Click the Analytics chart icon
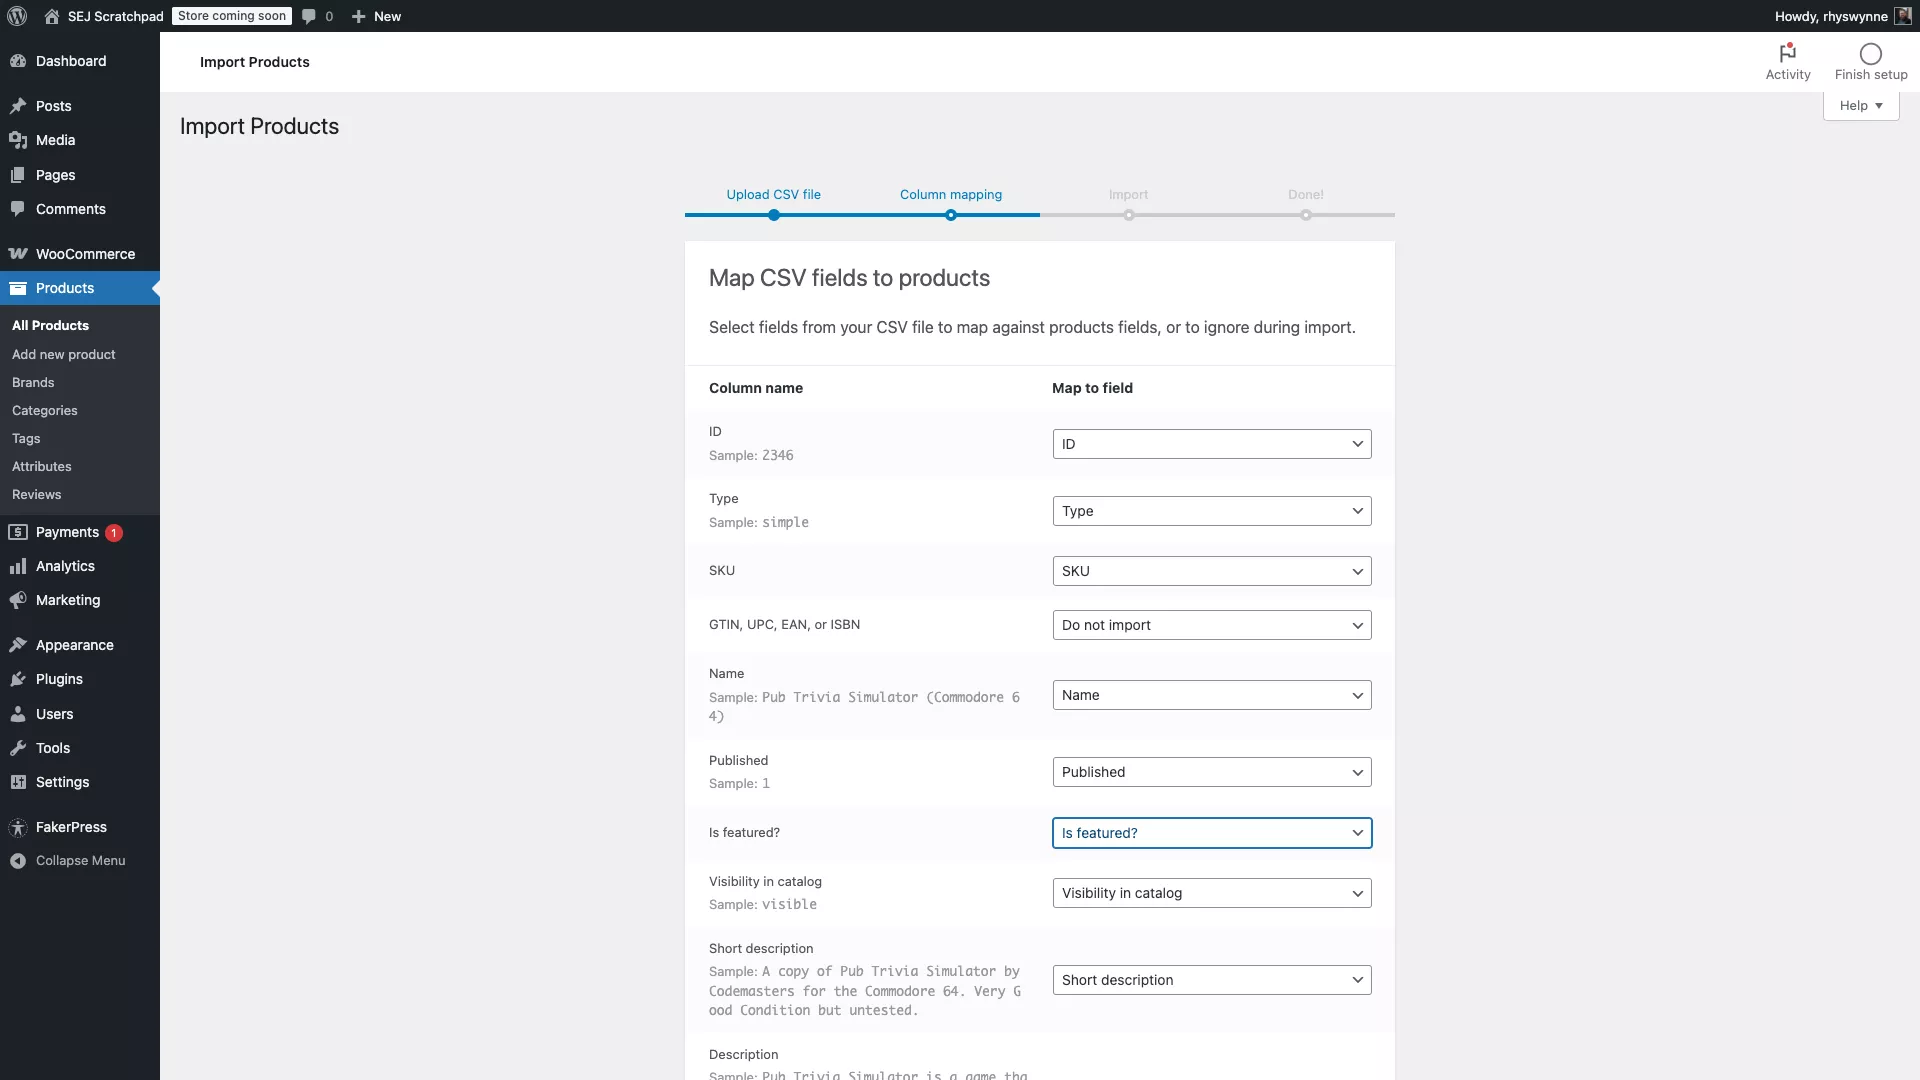Image resolution: width=1920 pixels, height=1080 pixels. (18, 566)
